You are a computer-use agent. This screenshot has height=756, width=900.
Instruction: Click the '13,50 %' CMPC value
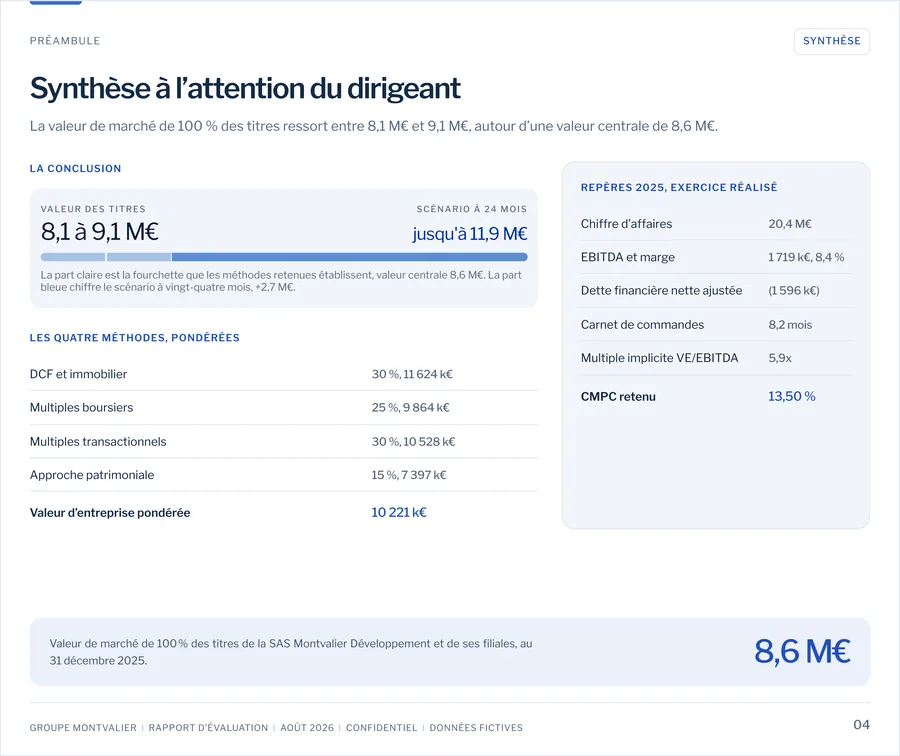pyautogui.click(x=792, y=396)
